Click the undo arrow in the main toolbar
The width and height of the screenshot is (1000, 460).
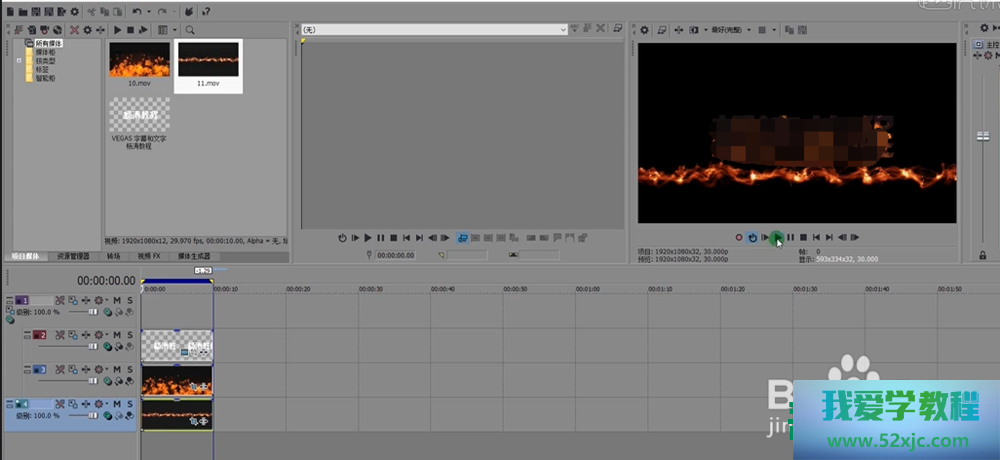(137, 11)
